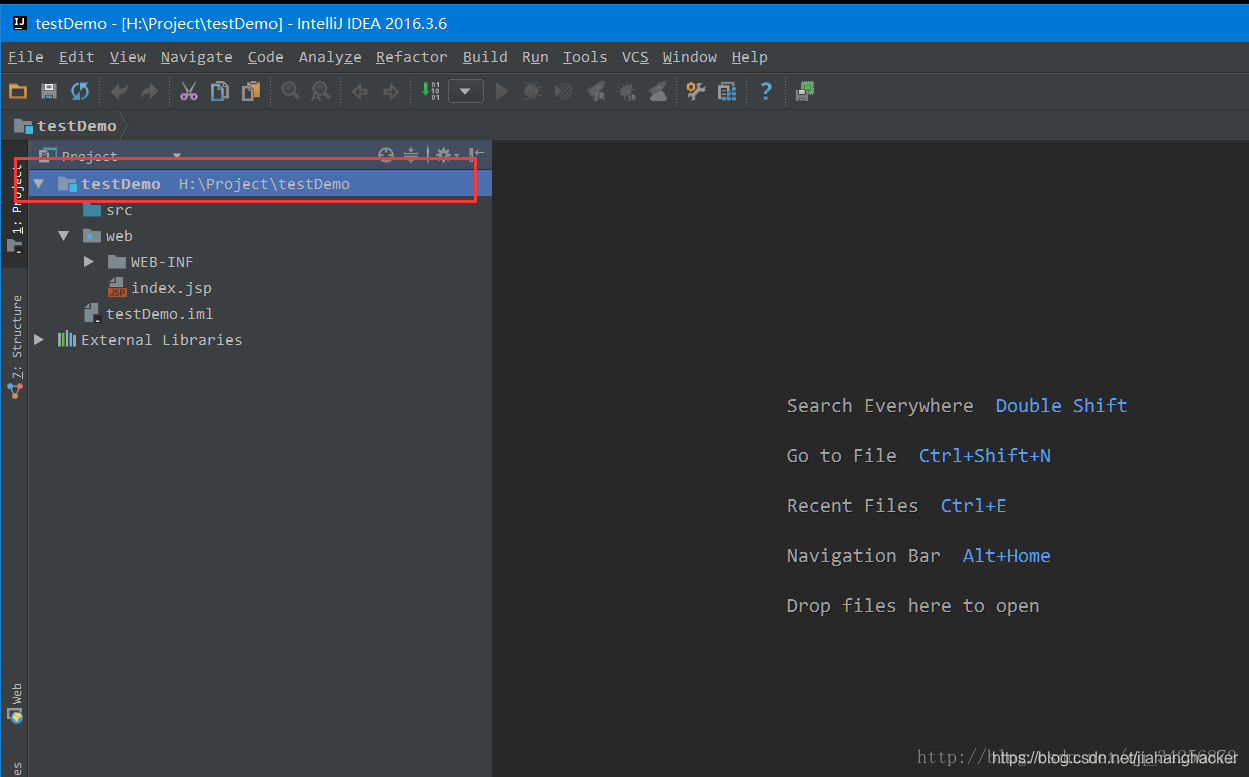The height and width of the screenshot is (777, 1249).
Task: Click the Synchronize refresh icon
Action: point(80,91)
